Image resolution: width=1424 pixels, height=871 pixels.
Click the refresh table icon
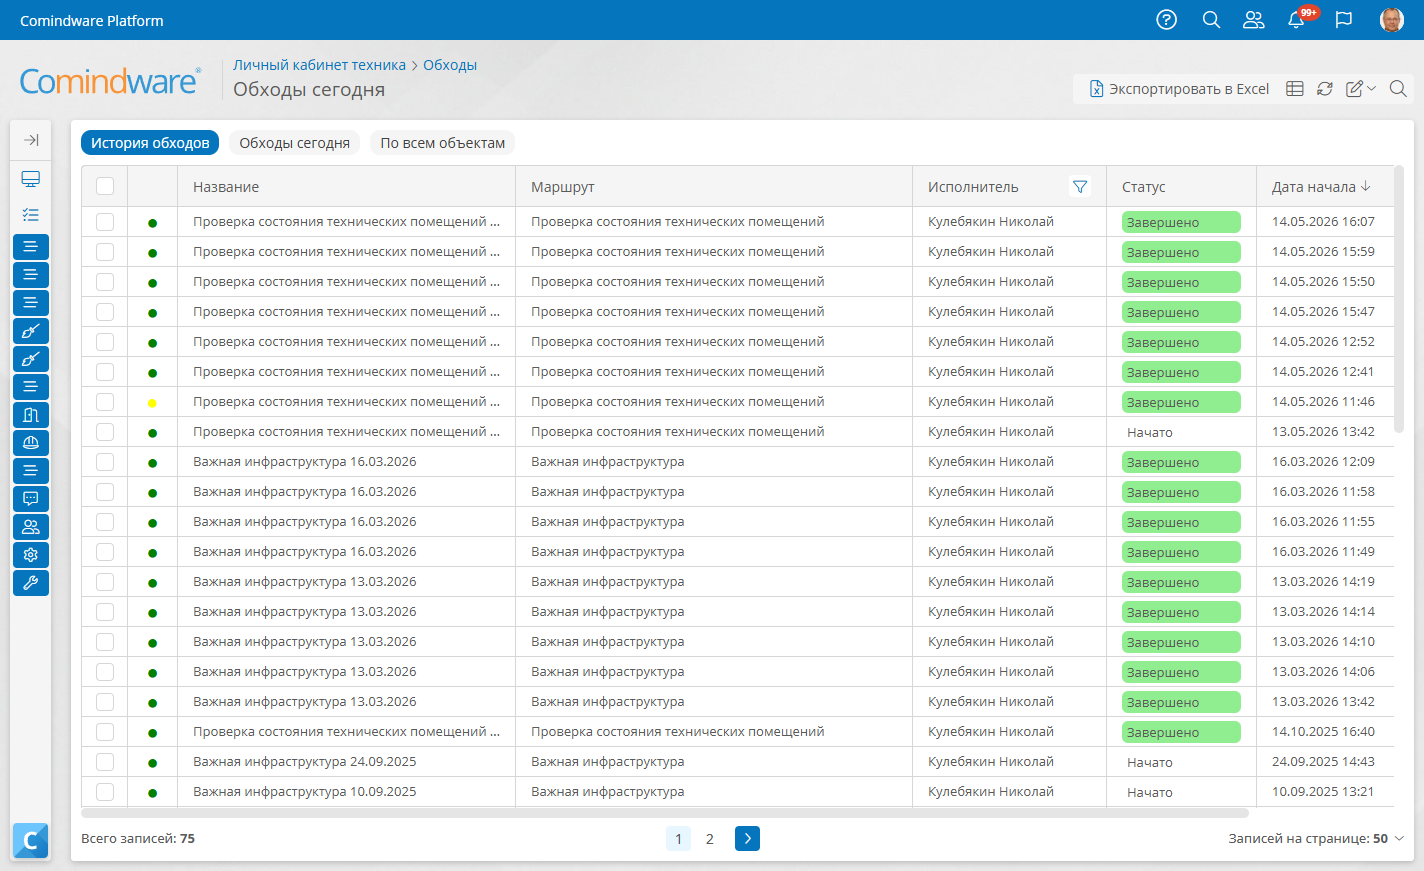[x=1325, y=89]
